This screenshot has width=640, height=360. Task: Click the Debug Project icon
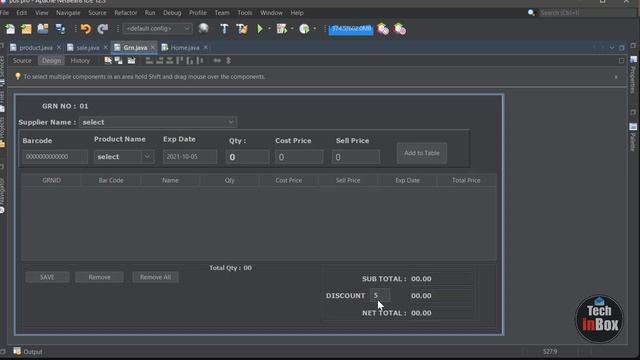coord(282,29)
